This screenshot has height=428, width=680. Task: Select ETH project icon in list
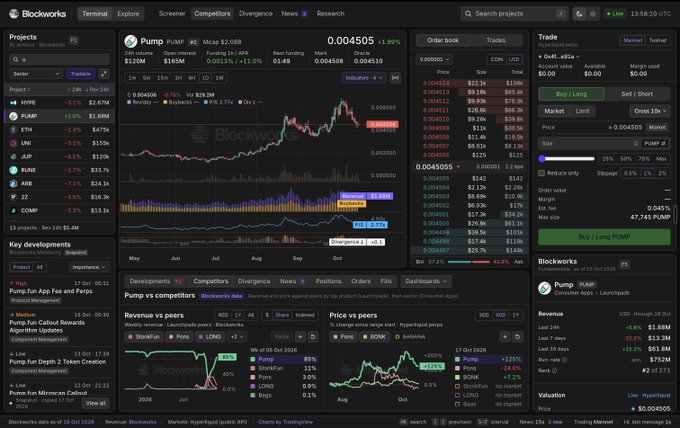tap(13, 130)
